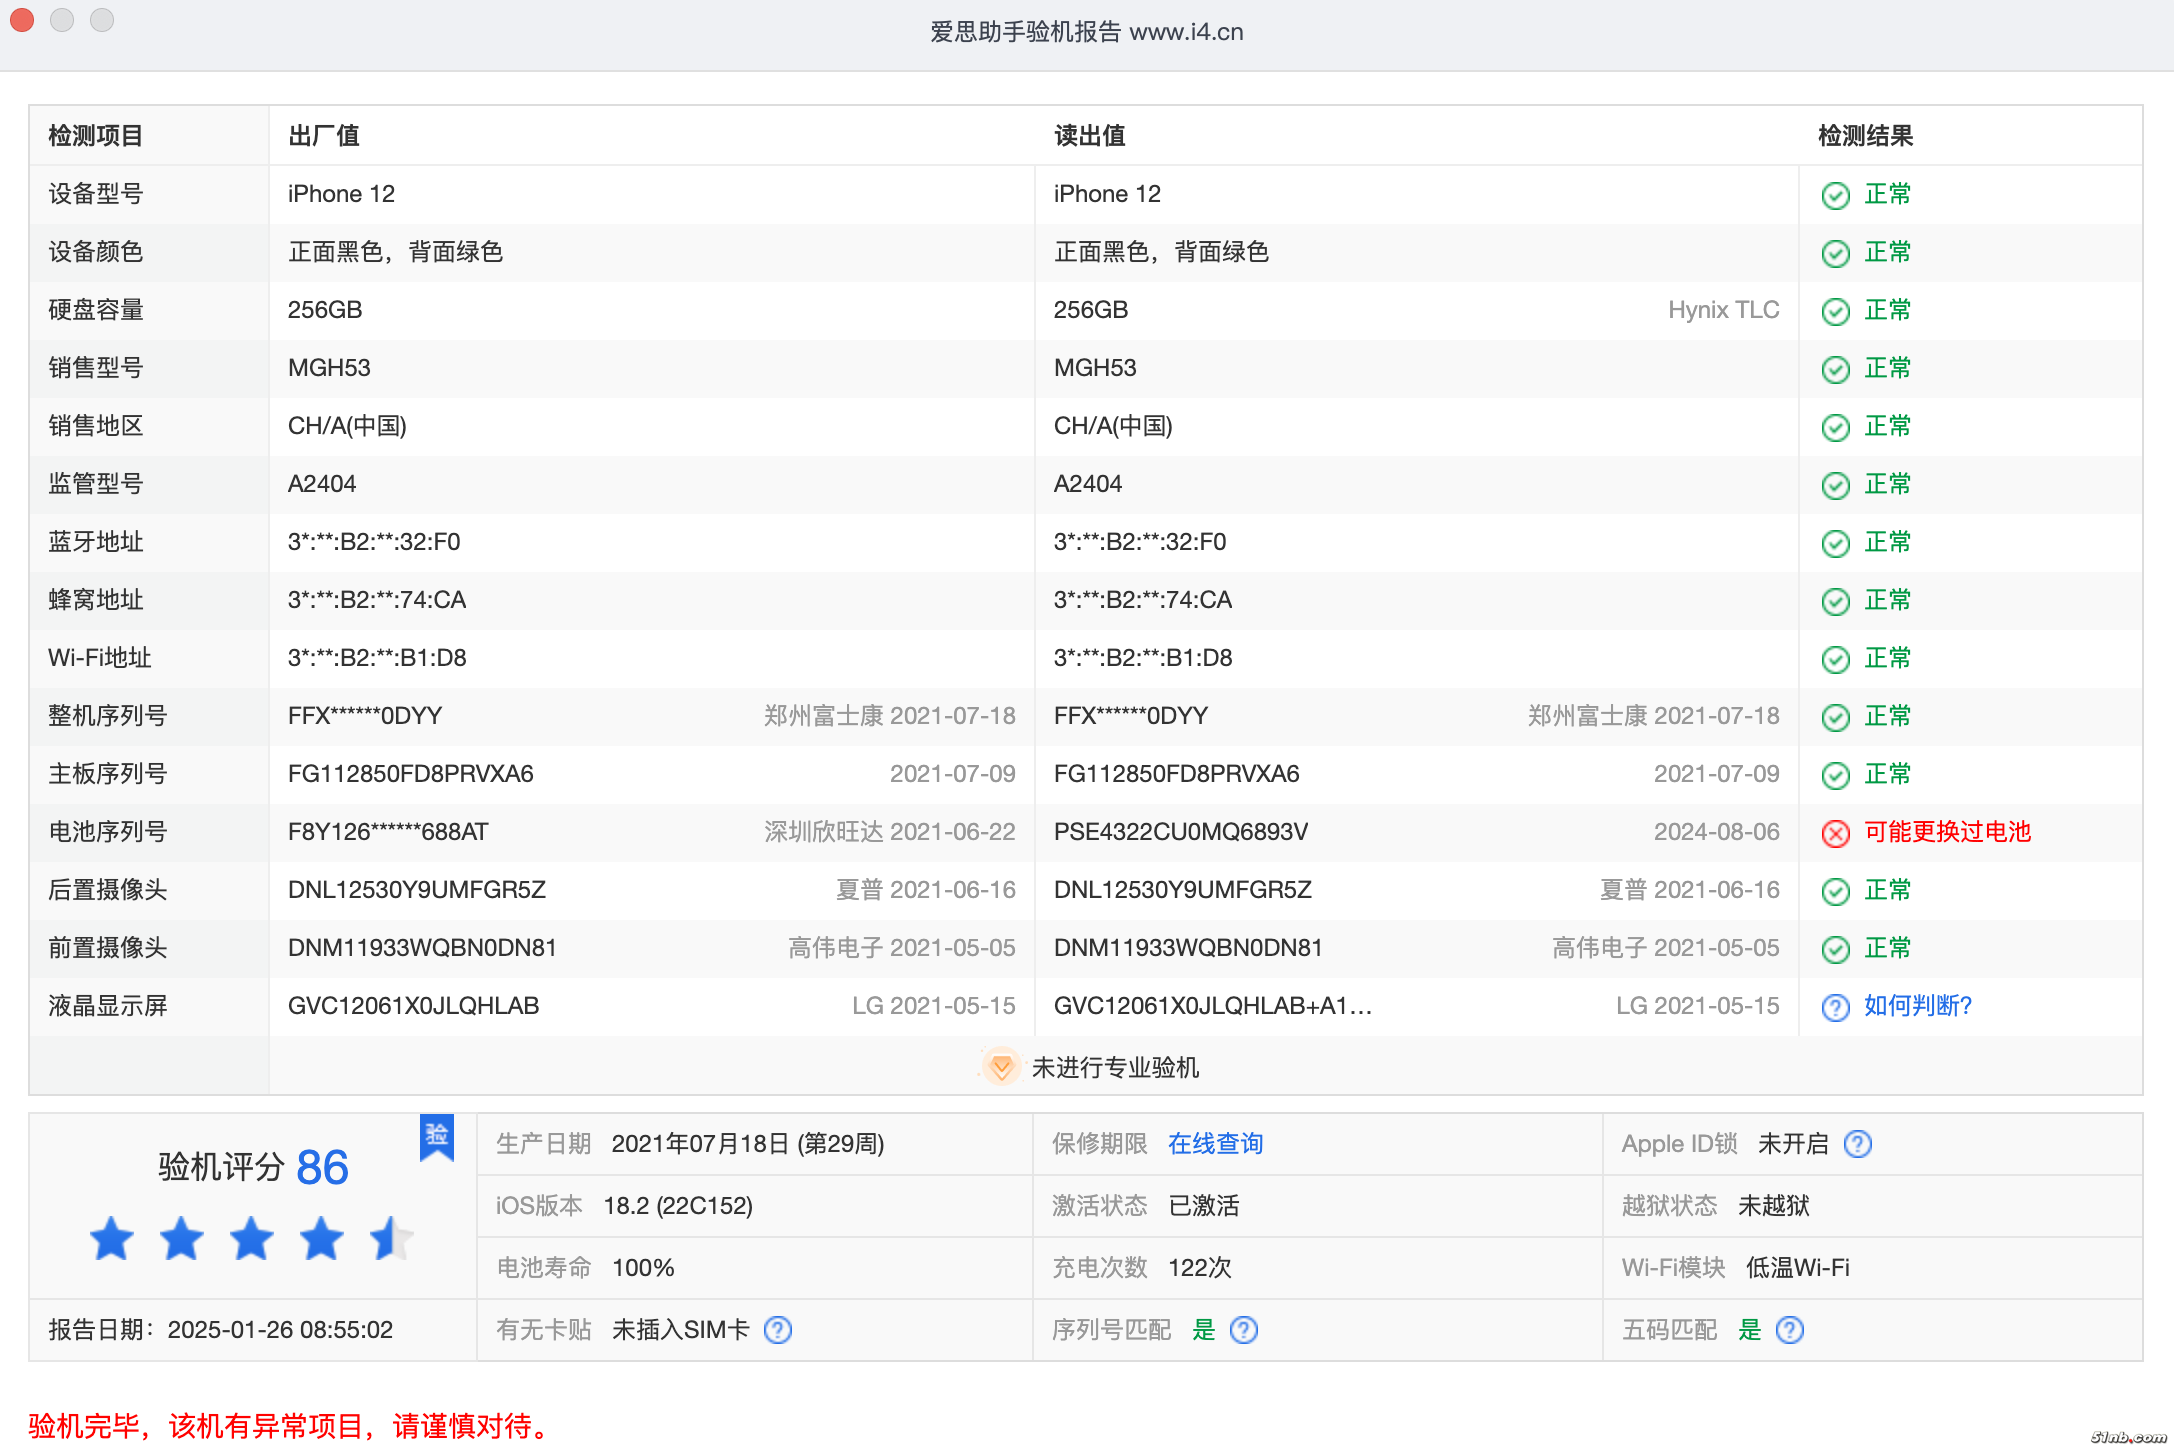Click the question mark icon beside 如何判断
This screenshot has height=1450, width=2174.
pos(1835,1007)
